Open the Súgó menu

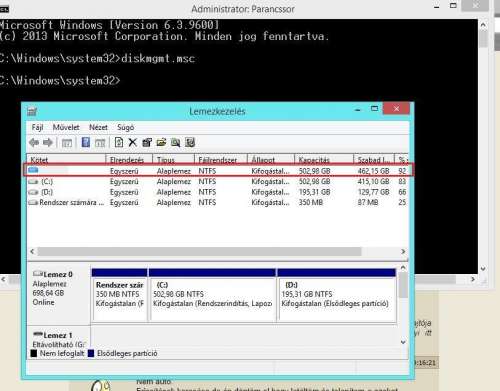(125, 127)
